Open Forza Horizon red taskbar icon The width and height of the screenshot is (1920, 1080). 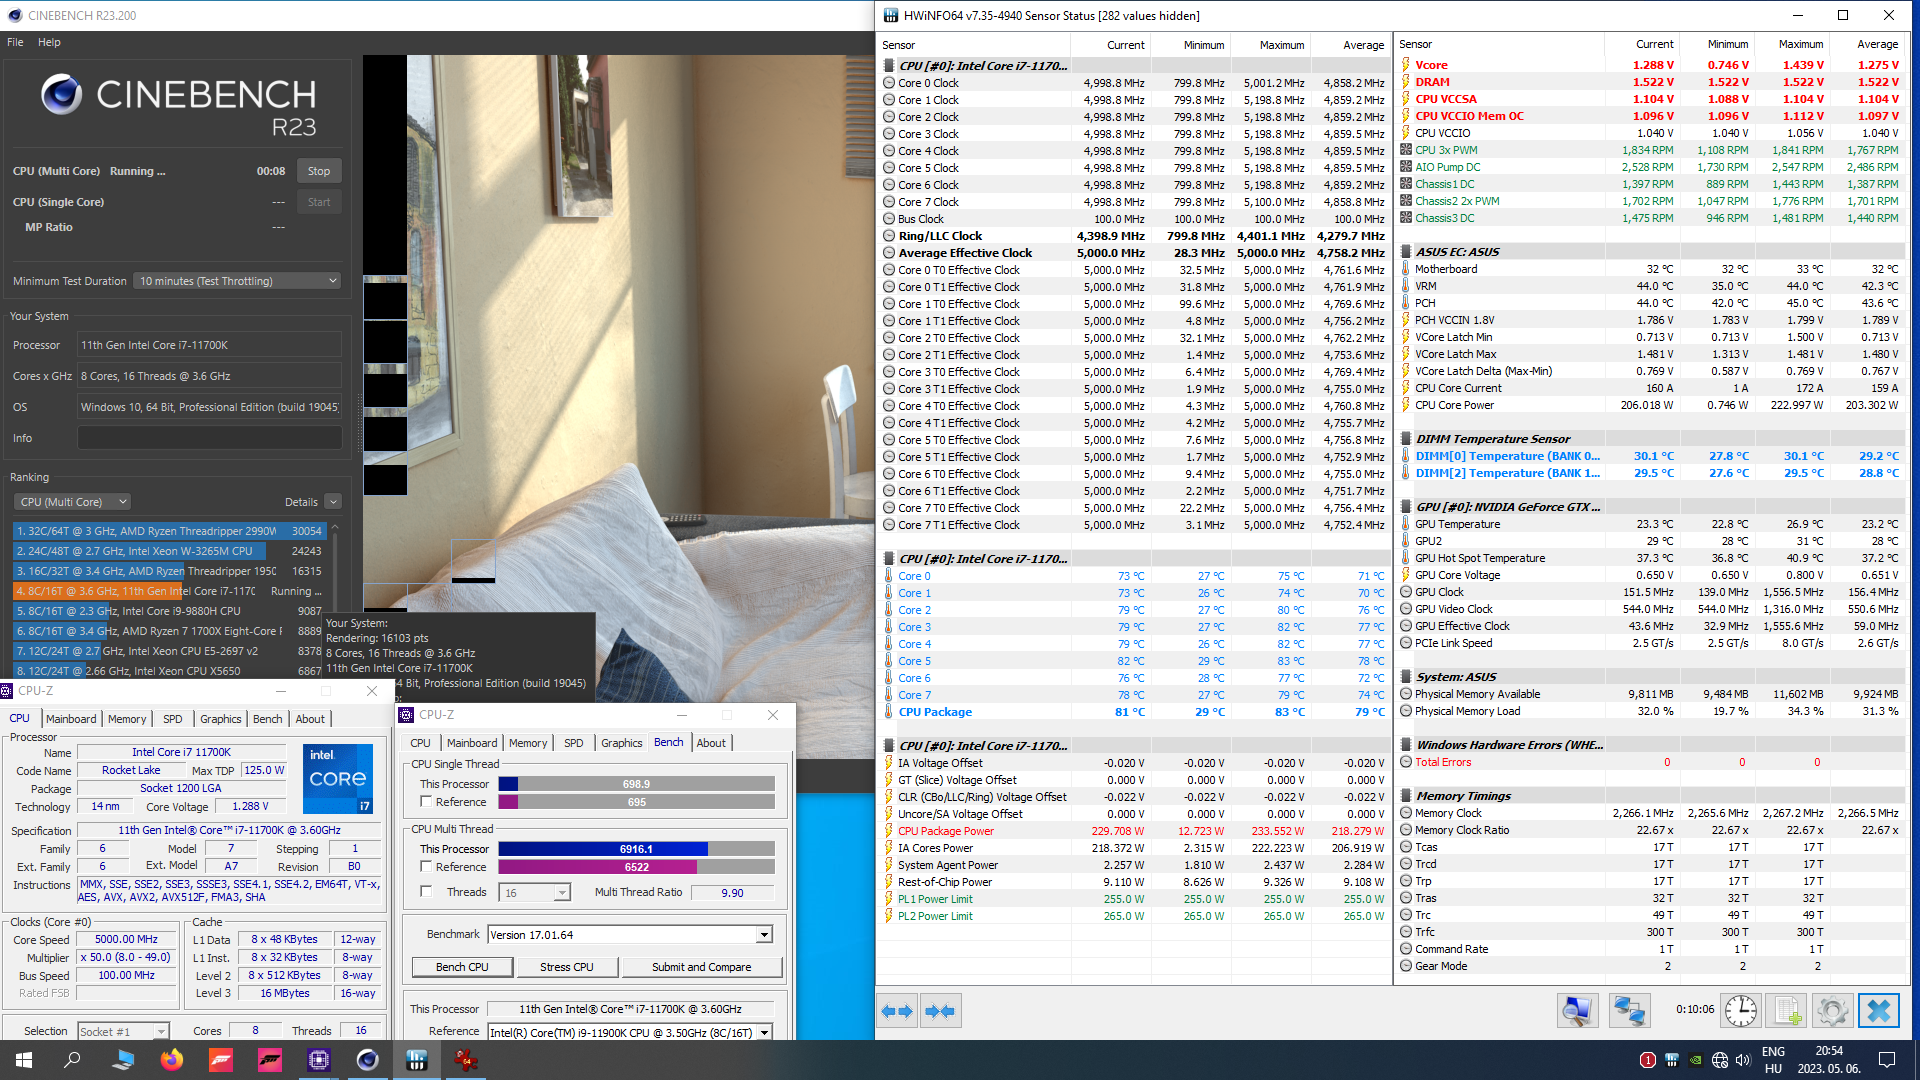pyautogui.click(x=221, y=1060)
